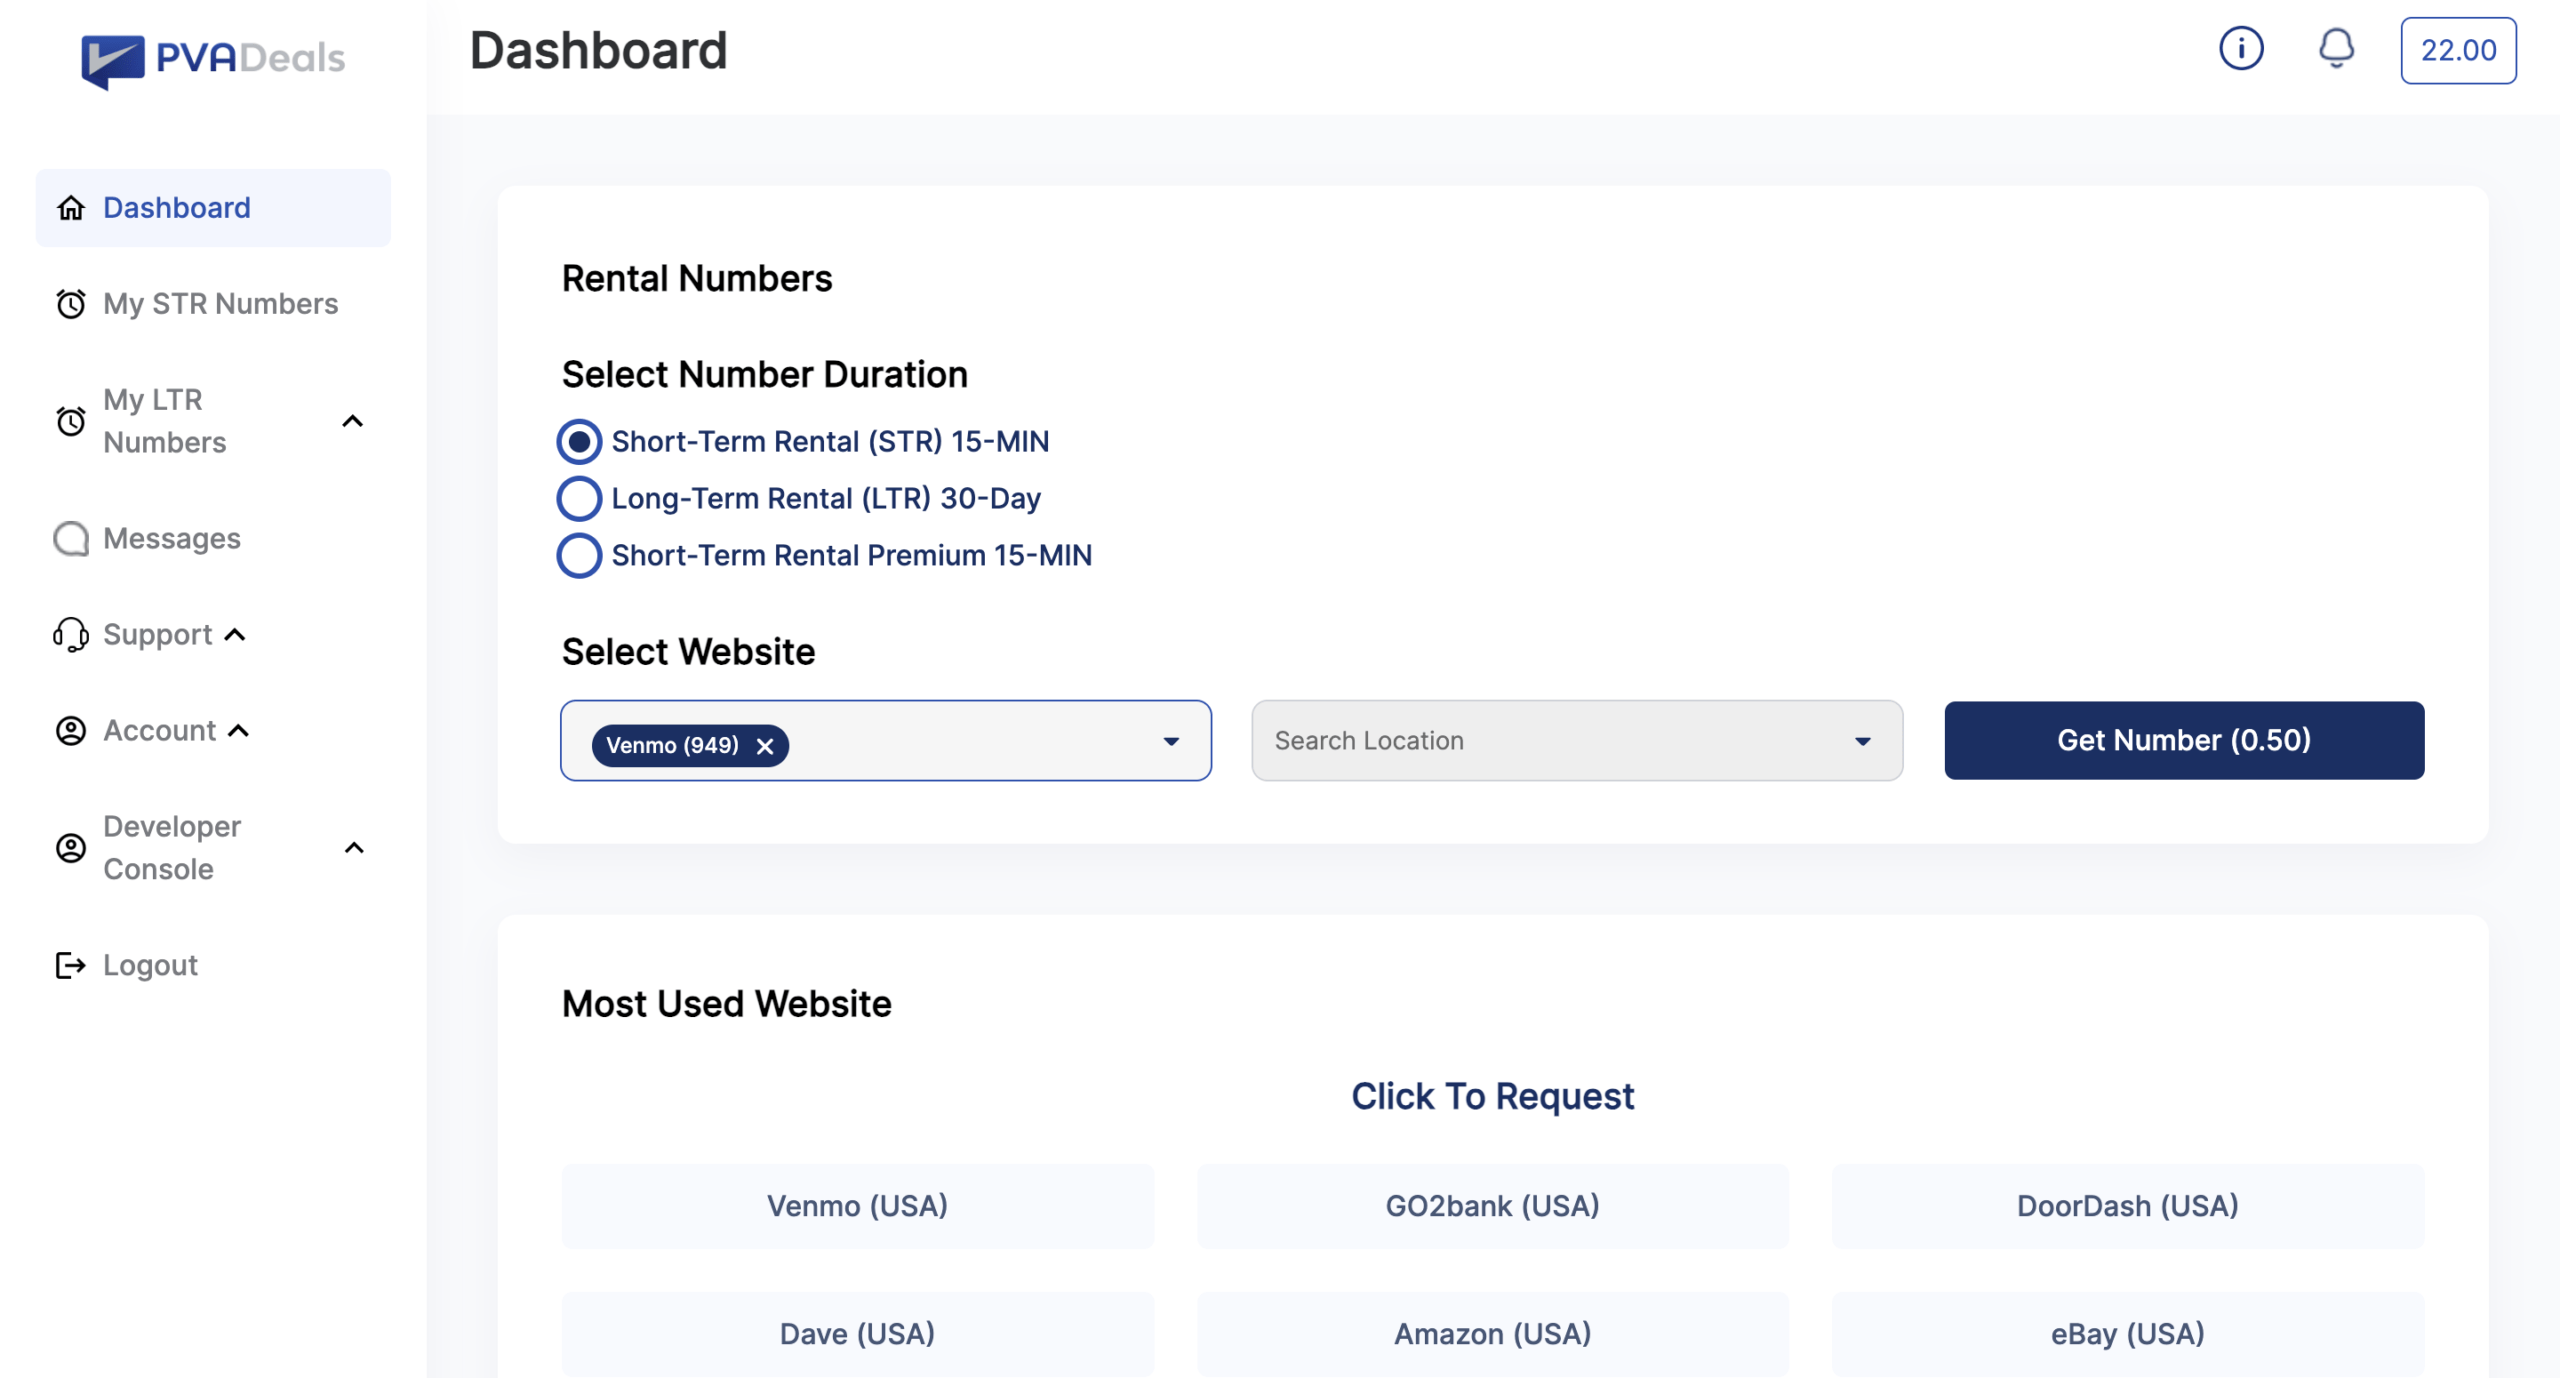Click the Logout exit icon
This screenshot has height=1378, width=2560.
(x=71, y=965)
